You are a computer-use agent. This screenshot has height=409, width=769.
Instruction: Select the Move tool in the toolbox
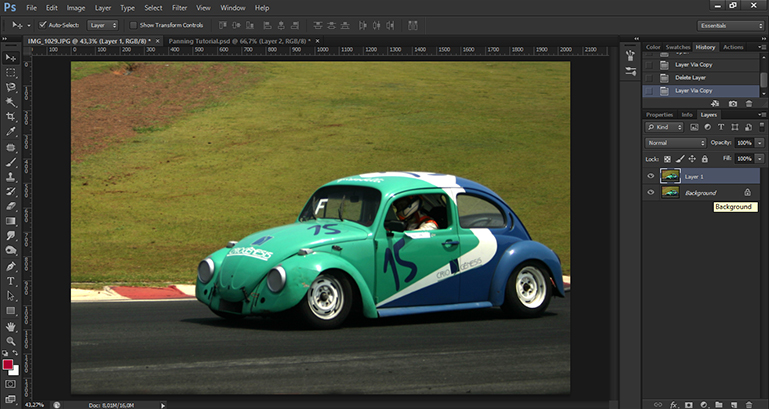coord(10,59)
